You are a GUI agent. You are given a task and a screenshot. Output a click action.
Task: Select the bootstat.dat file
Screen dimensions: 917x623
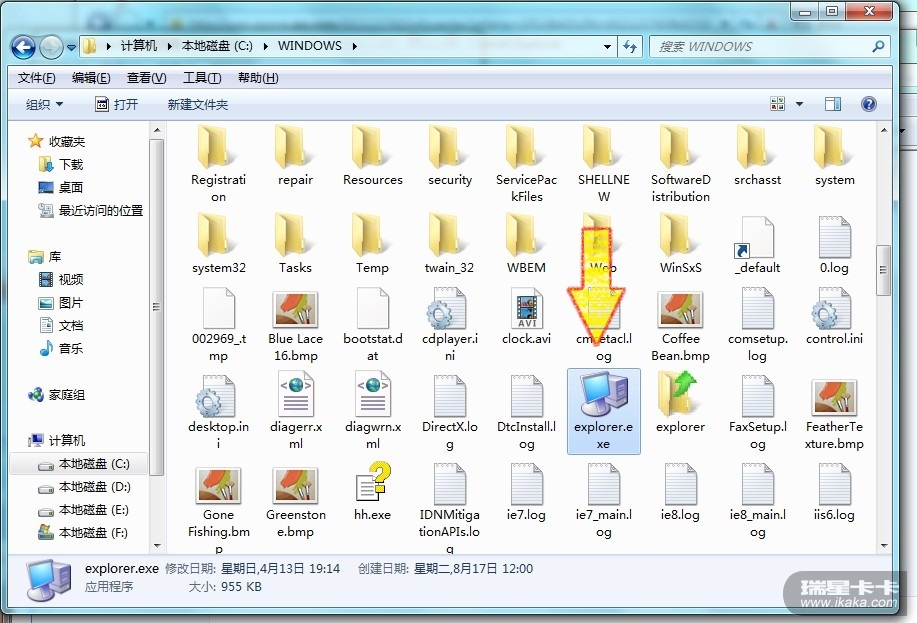pyautogui.click(x=373, y=325)
